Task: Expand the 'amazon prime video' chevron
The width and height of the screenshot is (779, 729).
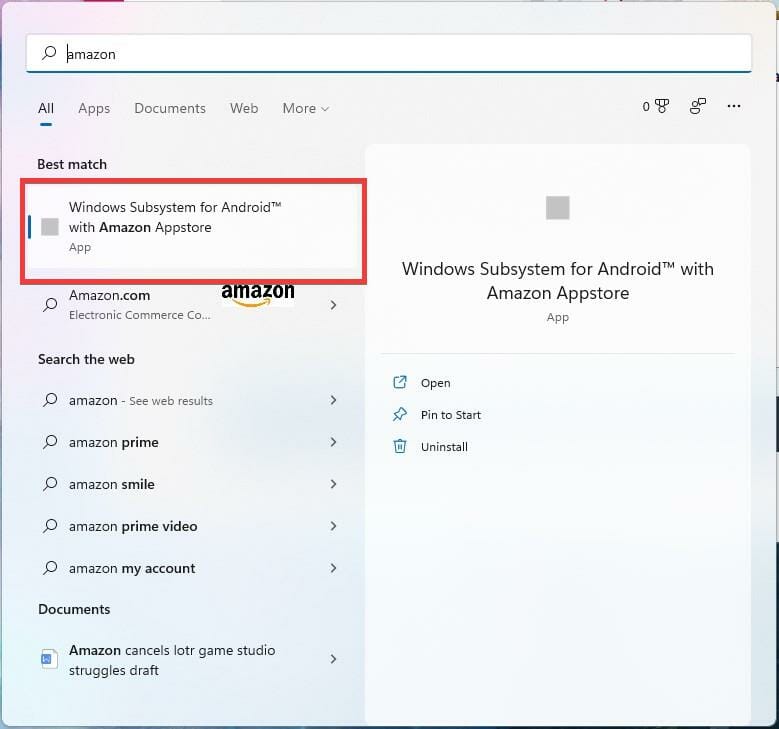Action: point(333,526)
